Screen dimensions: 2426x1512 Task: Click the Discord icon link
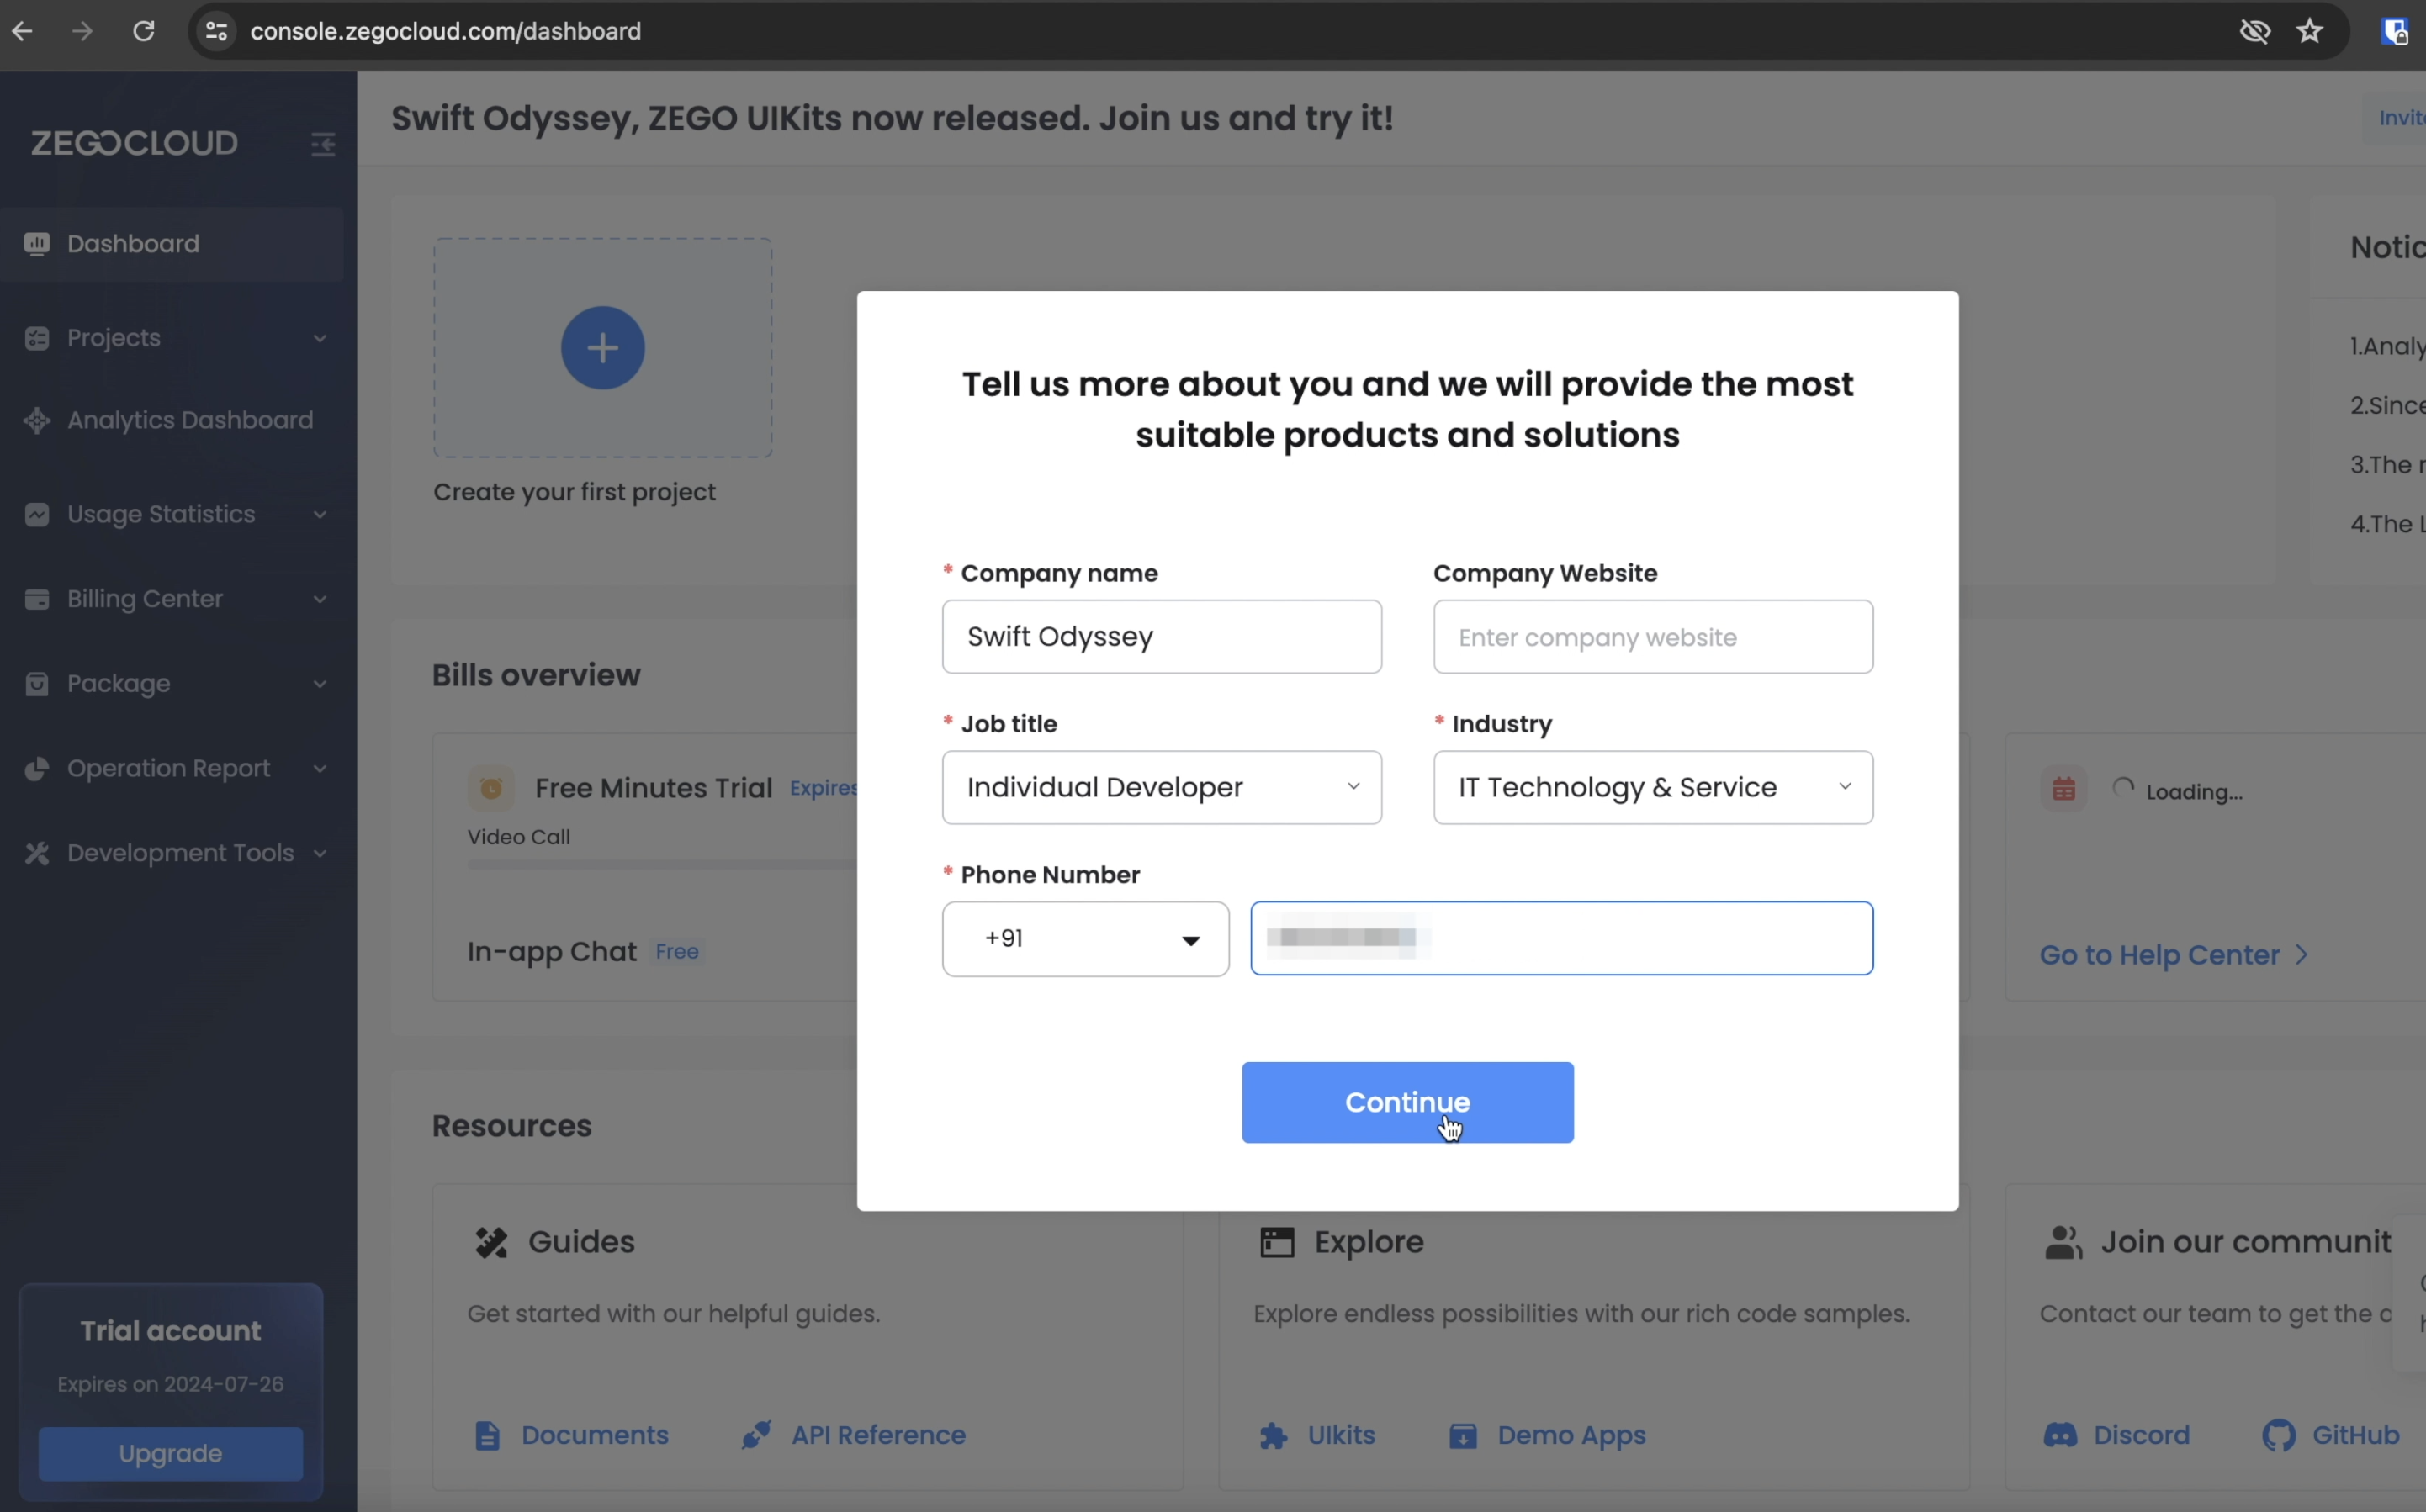pyautogui.click(x=2060, y=1435)
